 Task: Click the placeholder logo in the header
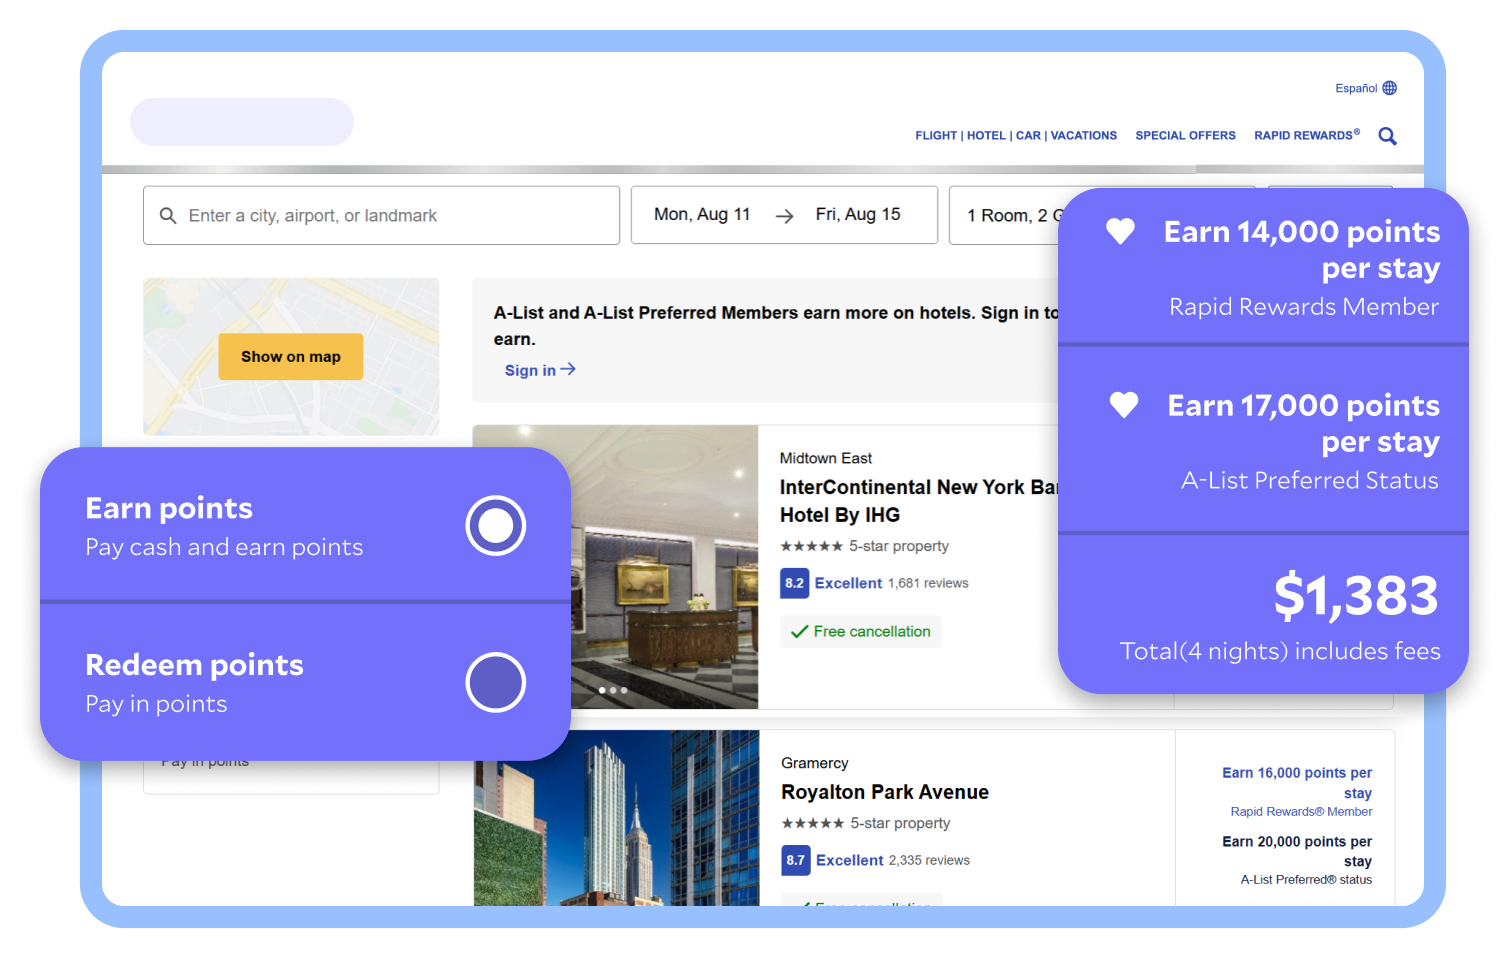[242, 122]
